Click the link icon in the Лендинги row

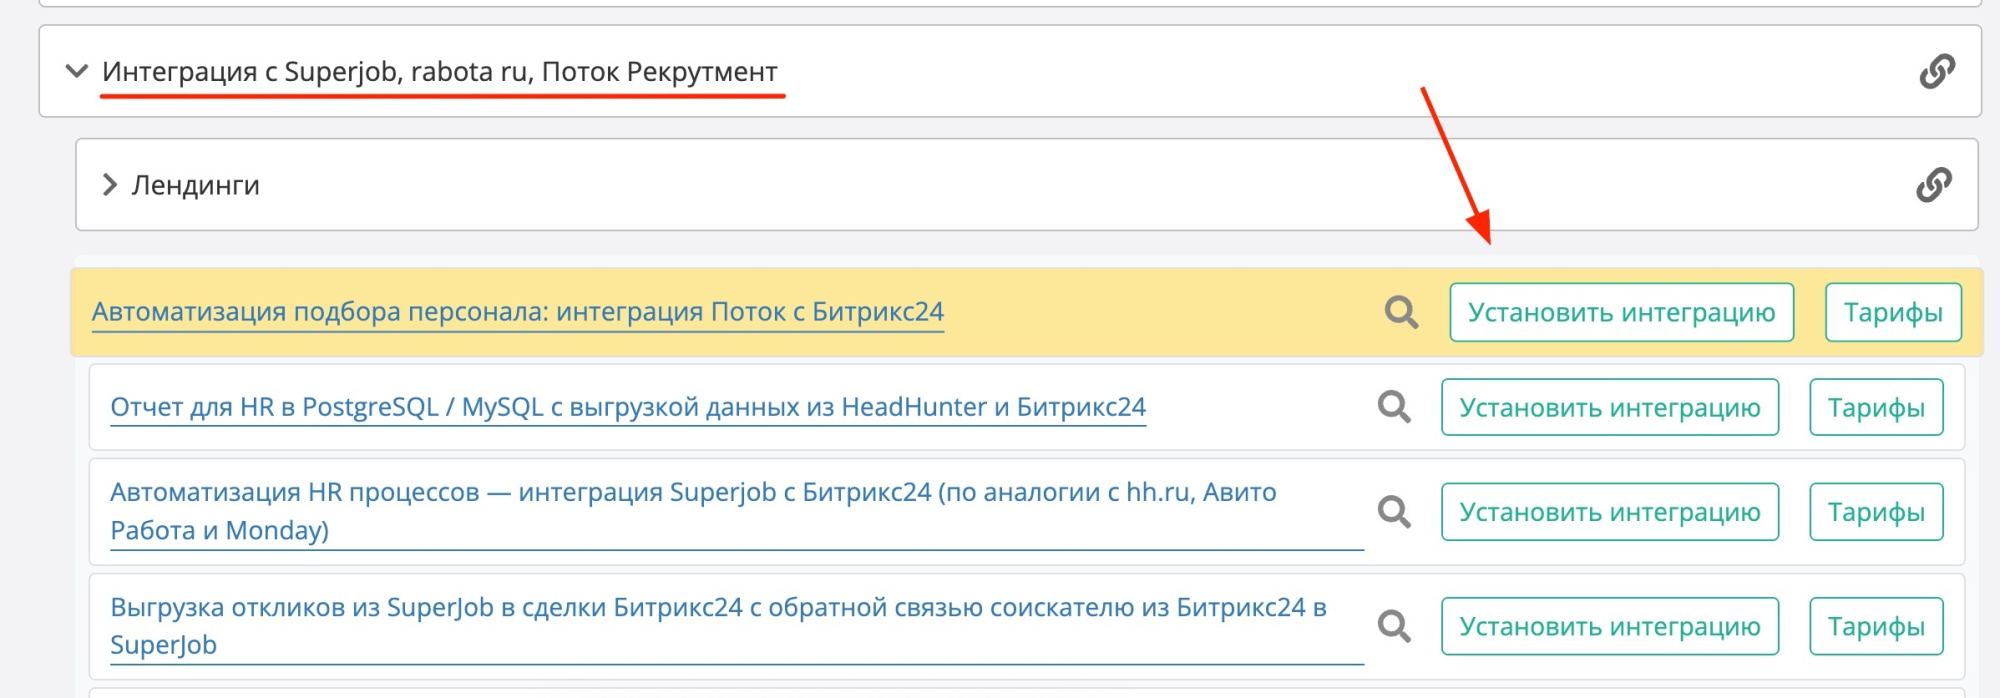[x=1933, y=185]
